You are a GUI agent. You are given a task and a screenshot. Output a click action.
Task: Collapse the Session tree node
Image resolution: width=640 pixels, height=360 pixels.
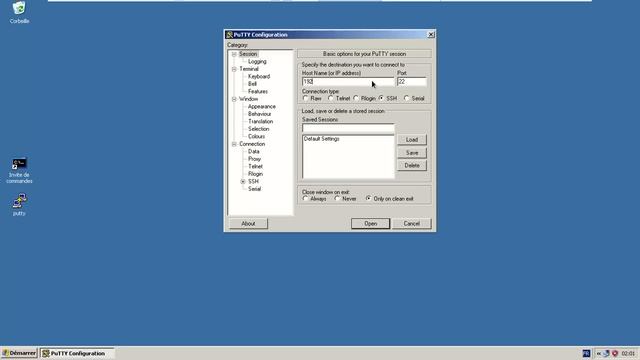(234, 54)
